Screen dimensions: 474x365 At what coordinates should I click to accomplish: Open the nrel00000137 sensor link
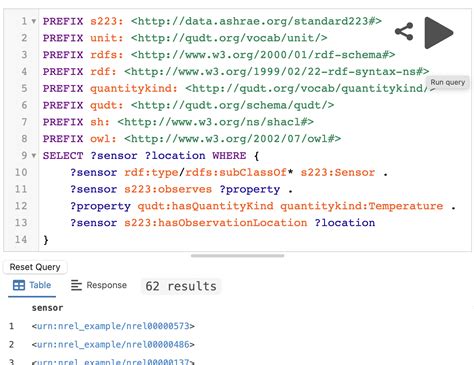113,362
